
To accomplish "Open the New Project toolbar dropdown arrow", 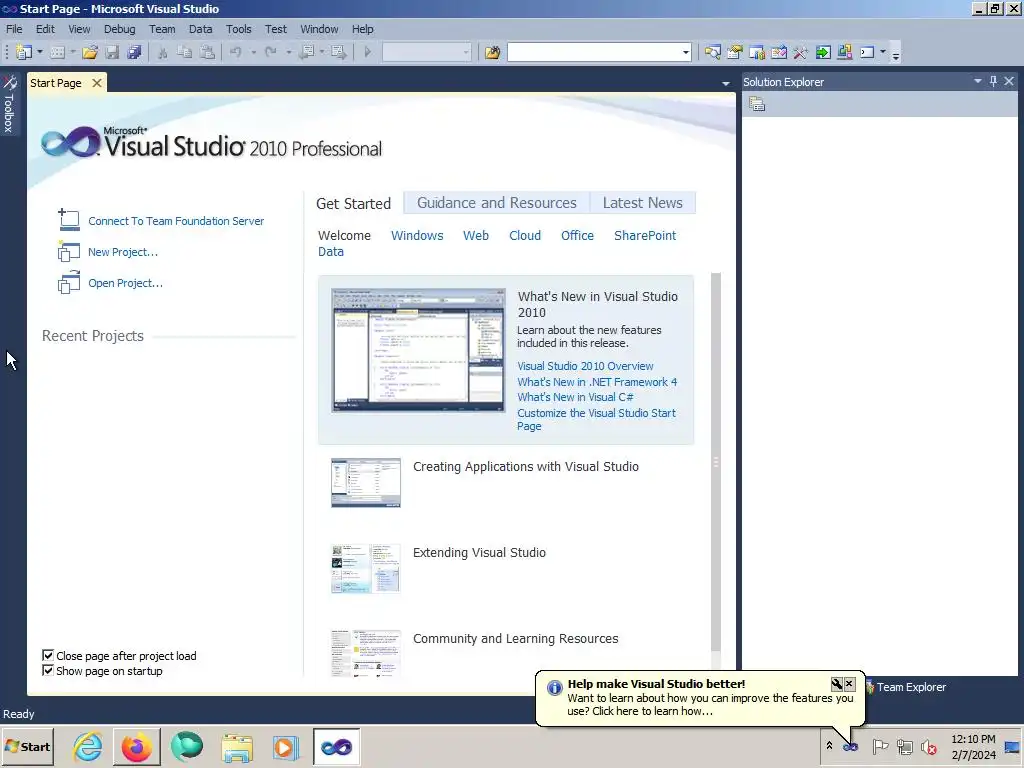I will (x=40, y=52).
